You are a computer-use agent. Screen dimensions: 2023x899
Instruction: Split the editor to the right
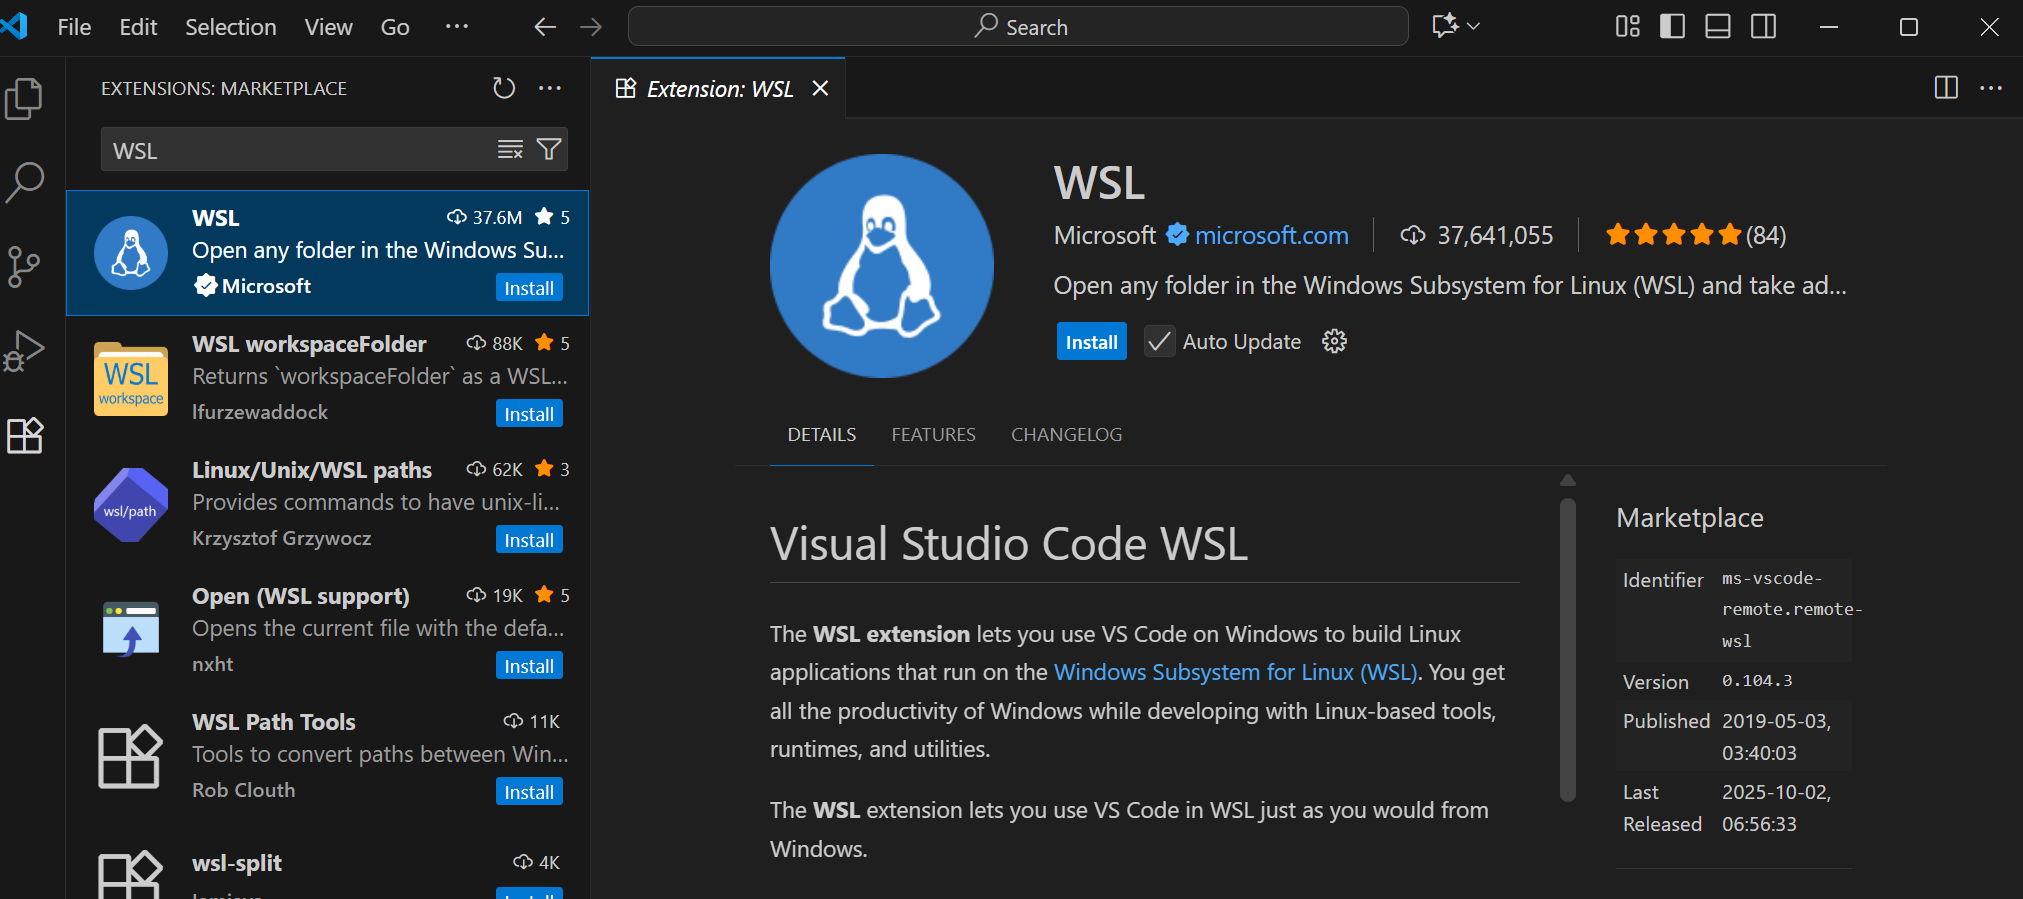[1946, 88]
